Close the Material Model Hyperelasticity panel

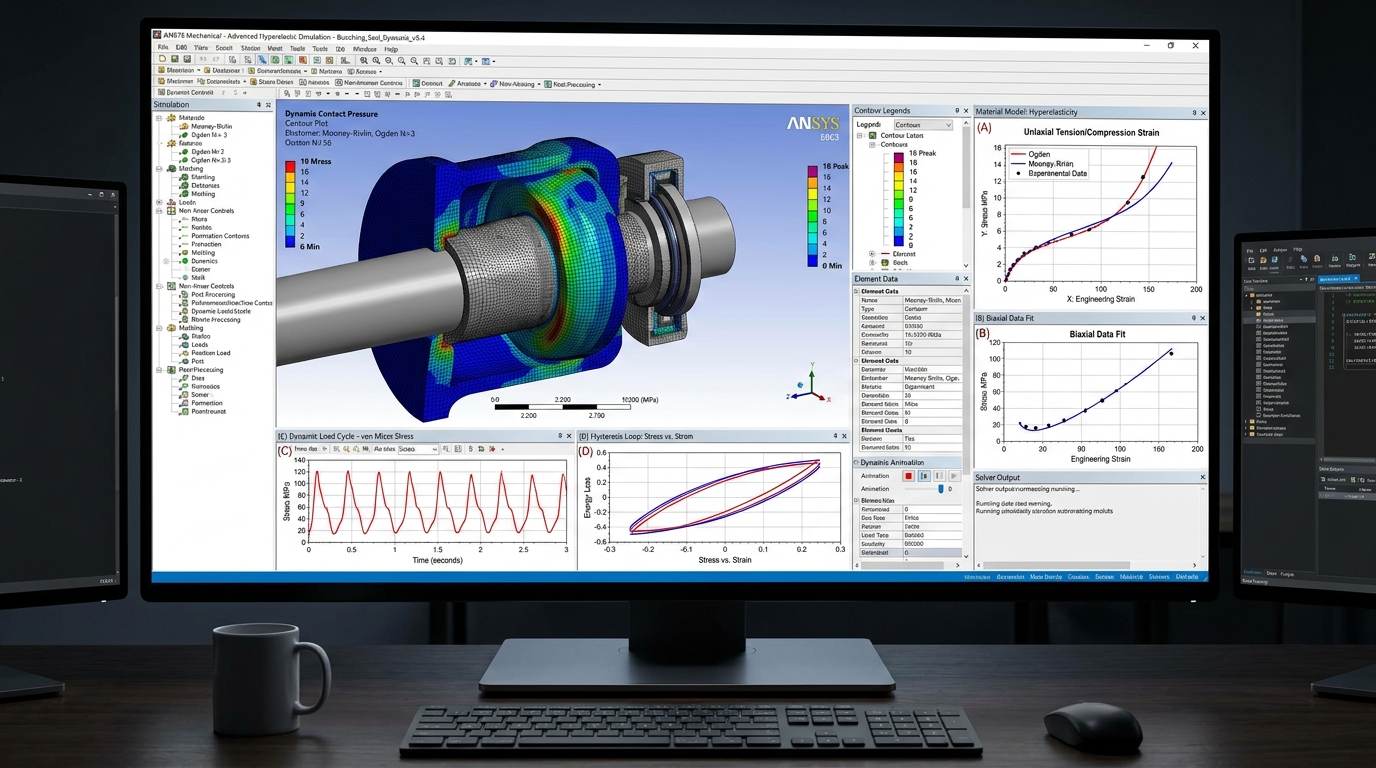click(x=1203, y=113)
